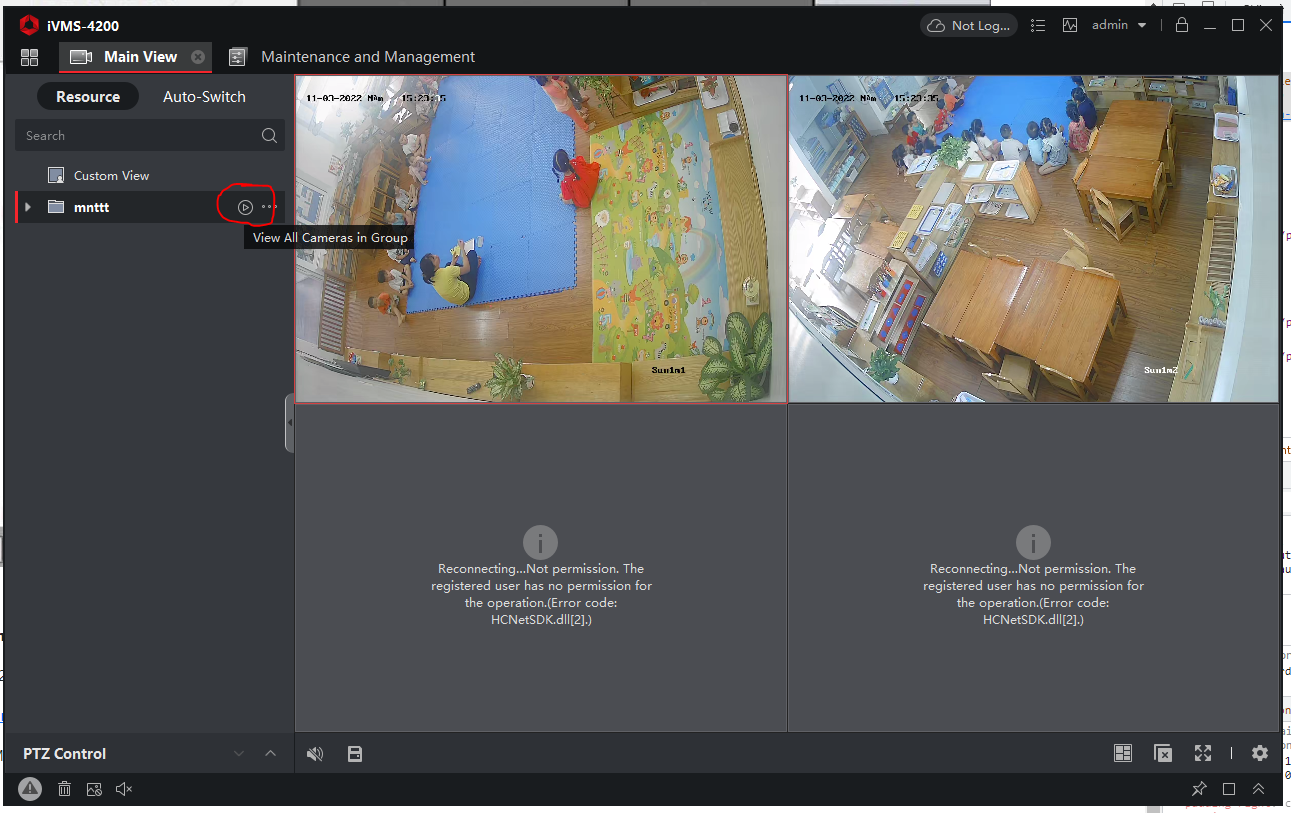Open more options for mnttt group

[268, 207]
